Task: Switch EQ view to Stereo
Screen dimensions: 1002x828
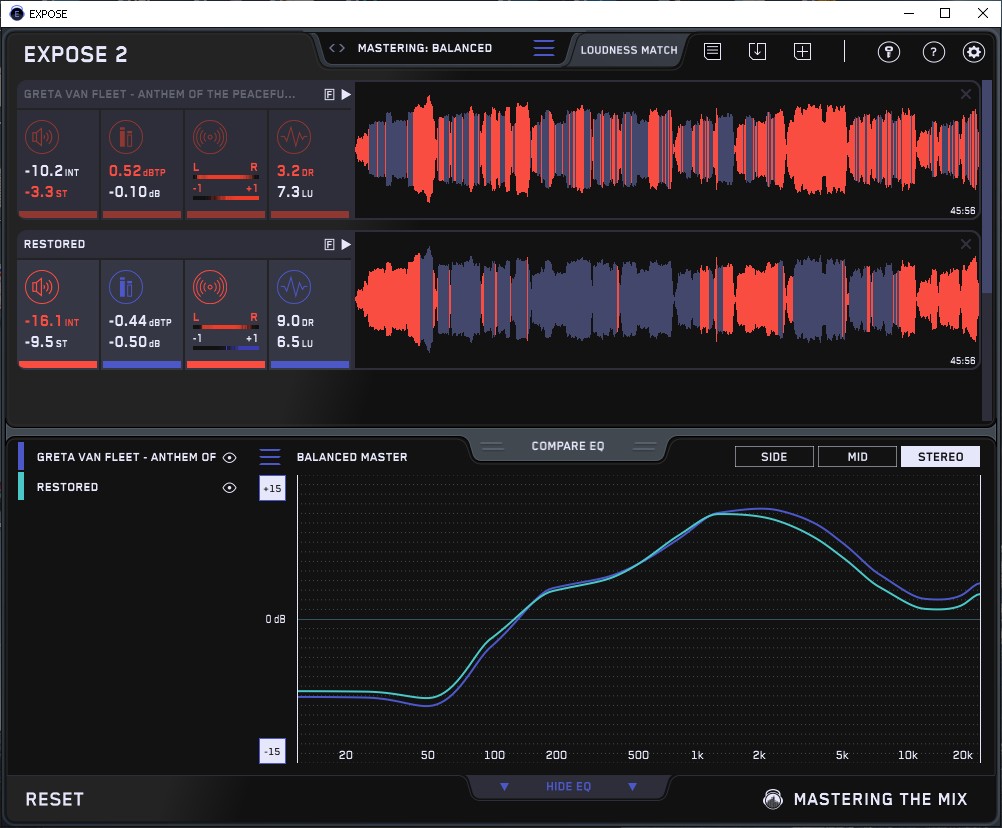Action: click(940, 457)
